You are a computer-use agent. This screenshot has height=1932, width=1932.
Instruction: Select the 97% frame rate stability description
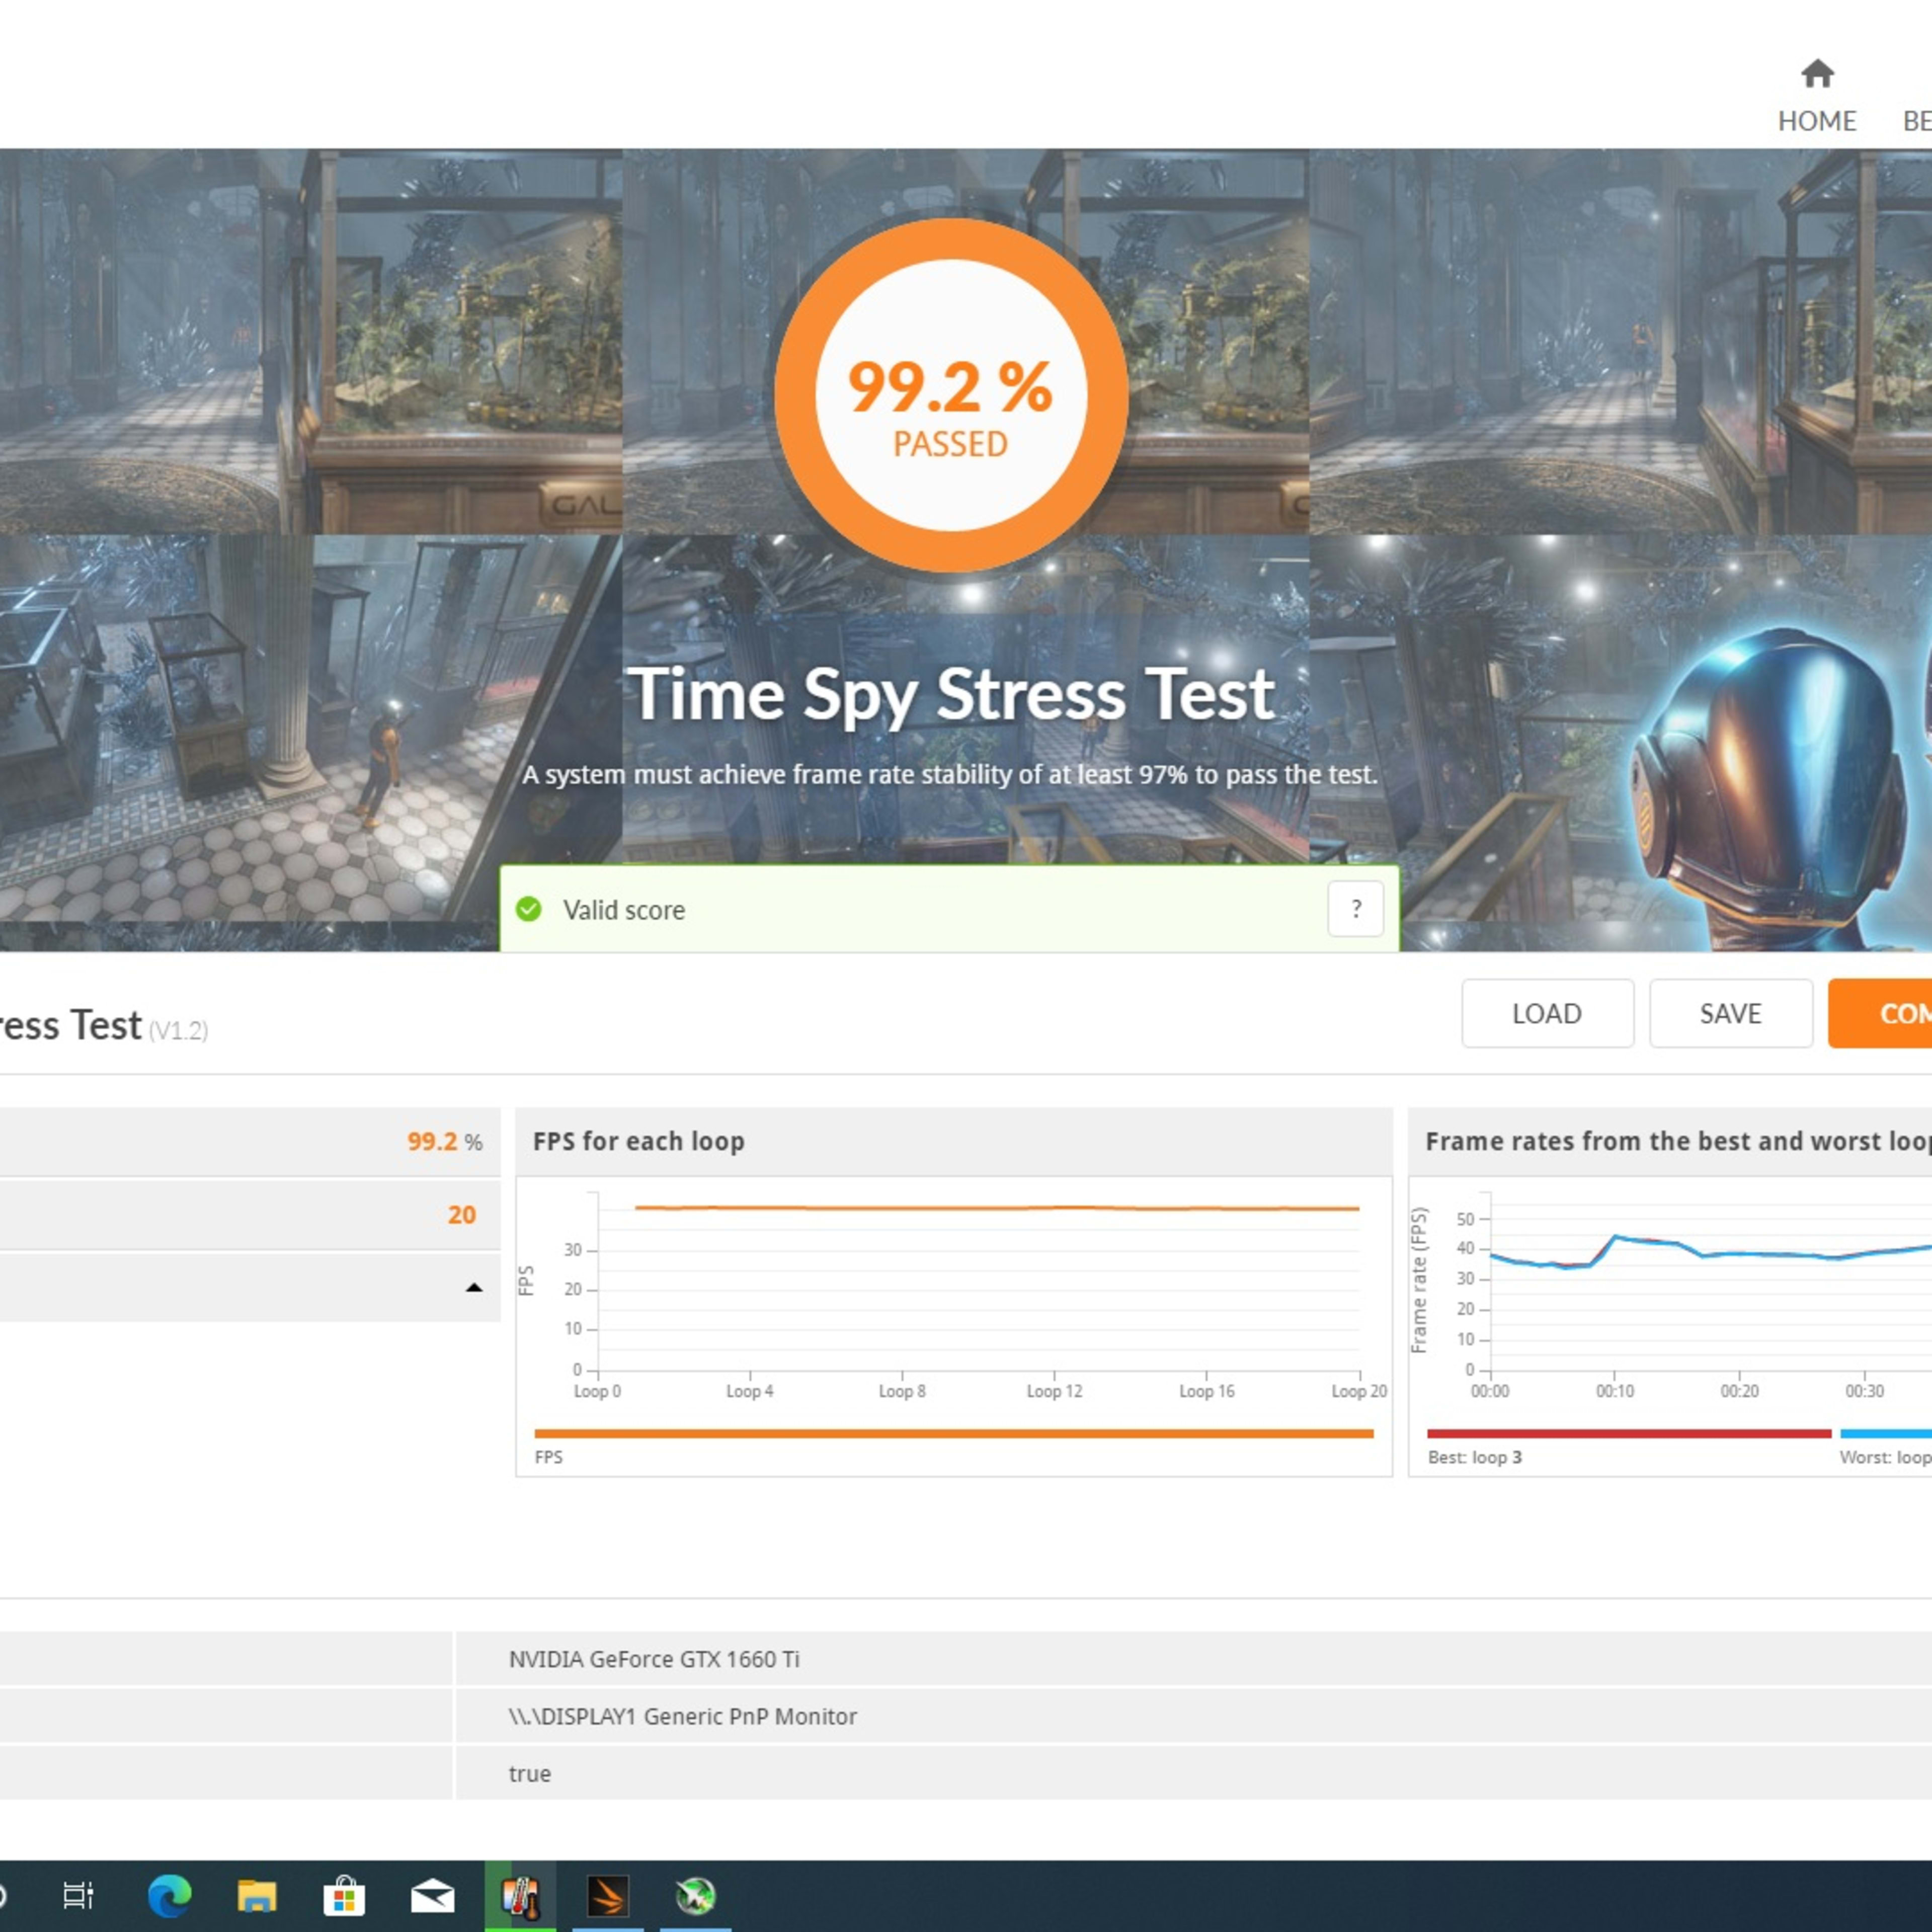[x=950, y=774]
